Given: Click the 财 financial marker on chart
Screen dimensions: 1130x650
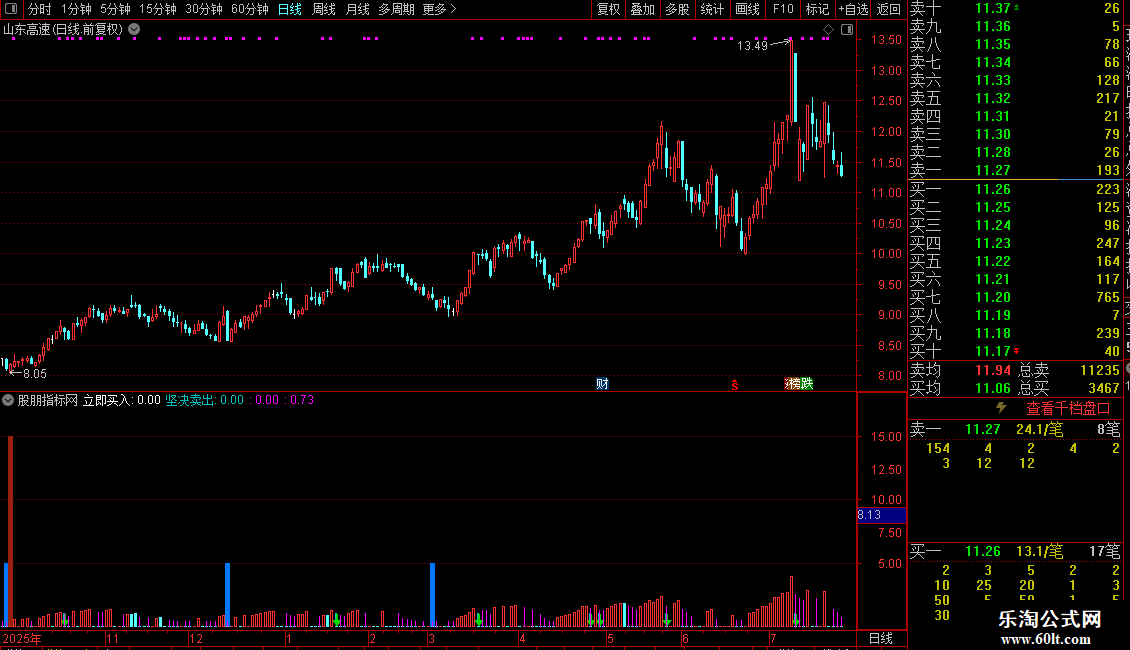Looking at the screenshot, I should pyautogui.click(x=602, y=383).
